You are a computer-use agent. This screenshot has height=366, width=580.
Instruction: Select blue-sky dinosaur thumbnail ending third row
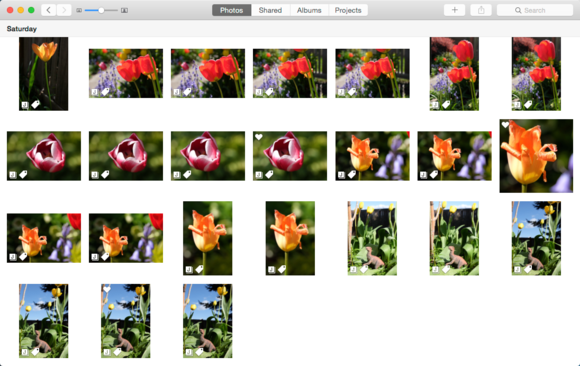[536, 238]
